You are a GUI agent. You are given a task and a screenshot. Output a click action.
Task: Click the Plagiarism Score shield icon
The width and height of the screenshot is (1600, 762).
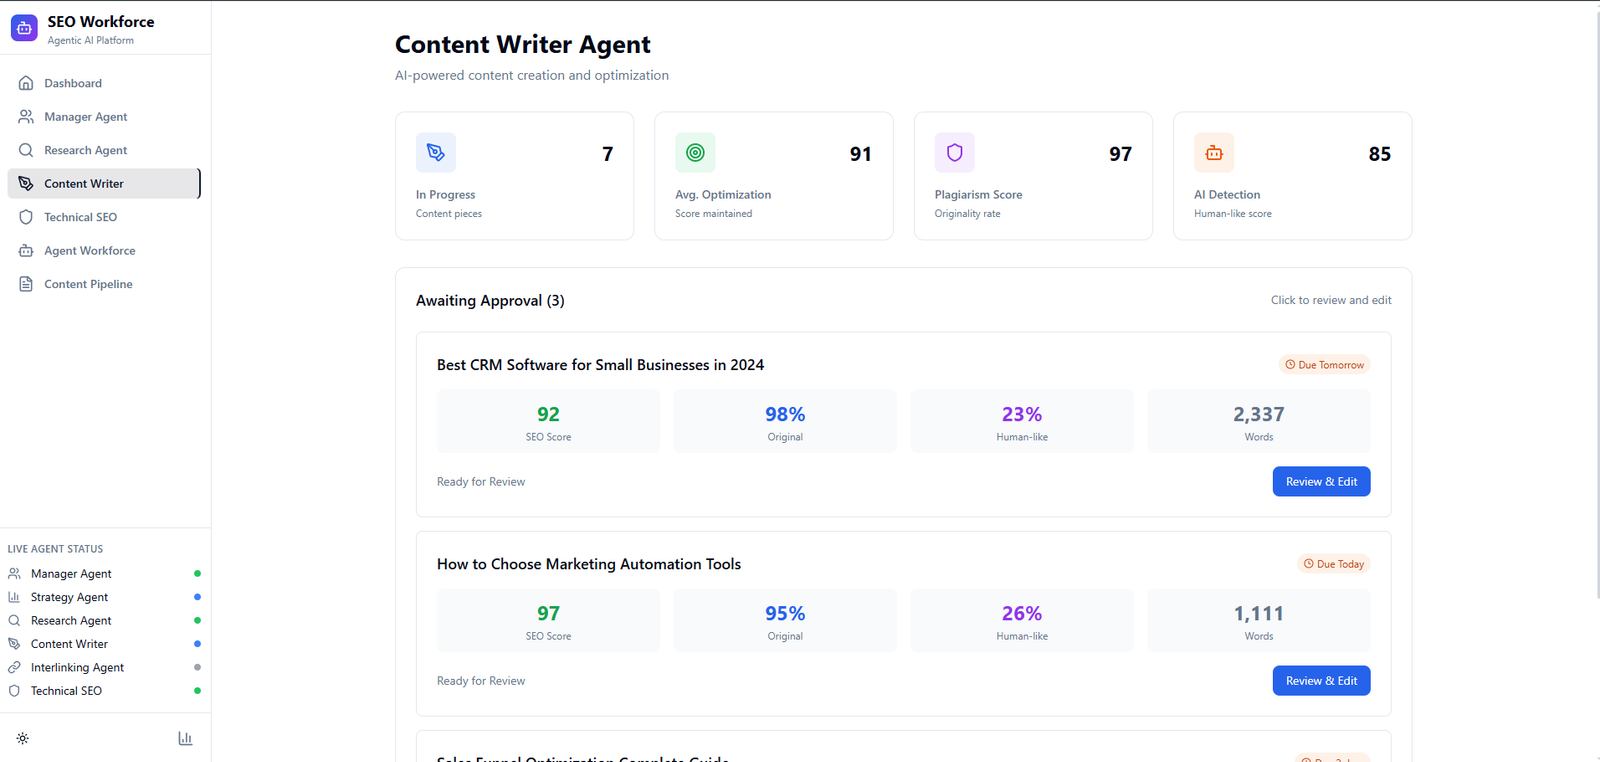(x=955, y=153)
